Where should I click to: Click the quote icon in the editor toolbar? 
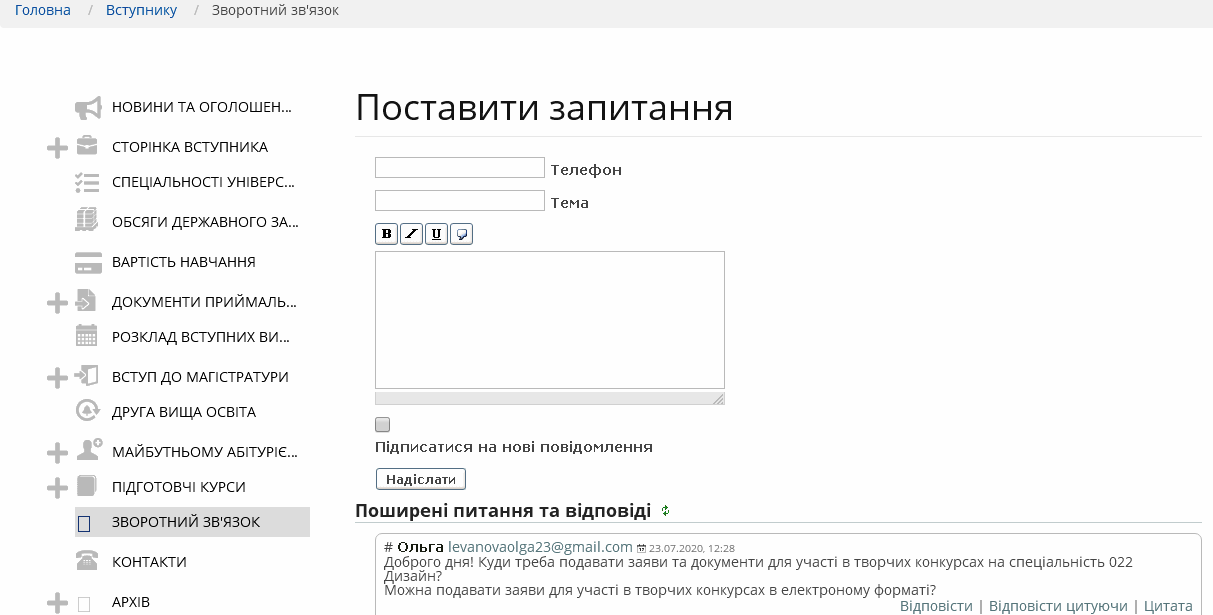(x=461, y=233)
